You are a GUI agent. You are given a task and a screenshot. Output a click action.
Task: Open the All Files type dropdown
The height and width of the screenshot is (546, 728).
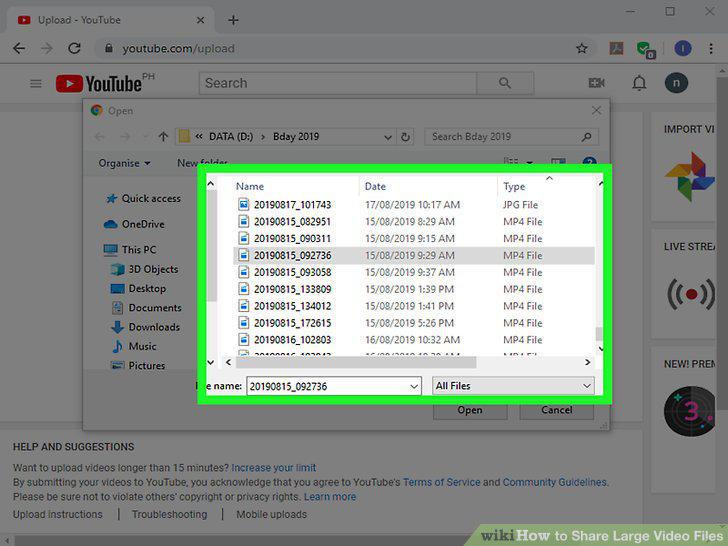click(x=513, y=386)
